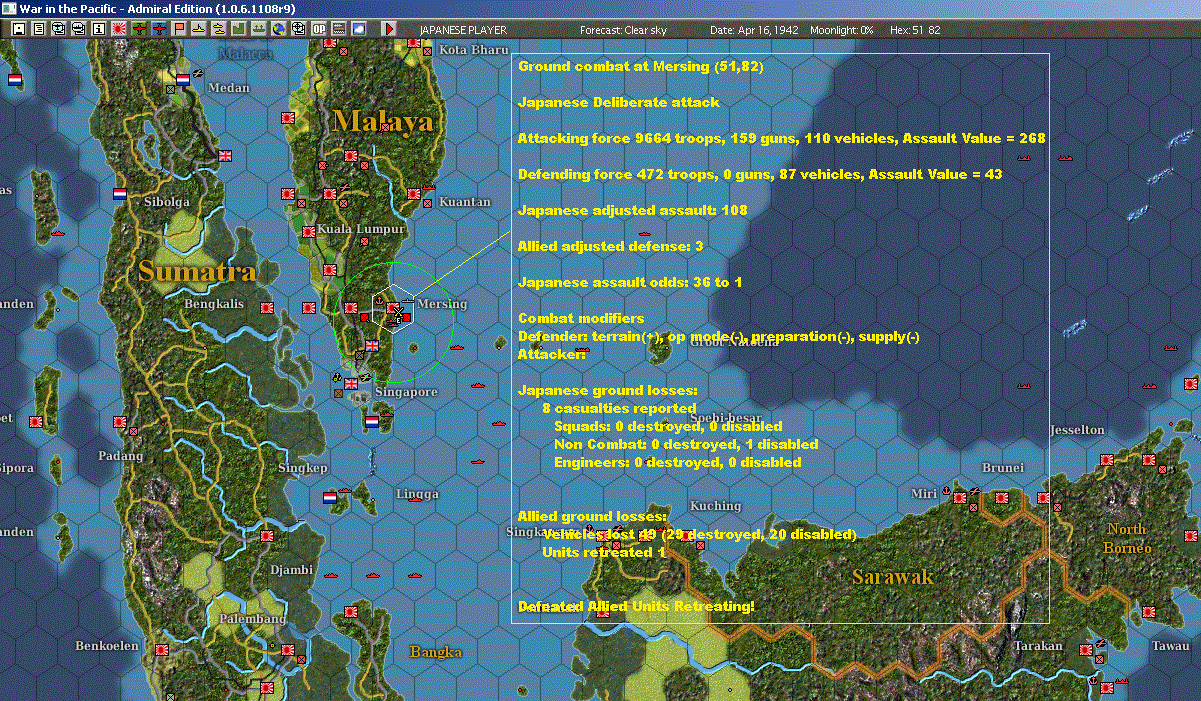Click the single yellow ship toolbar icon

(x=199, y=29)
